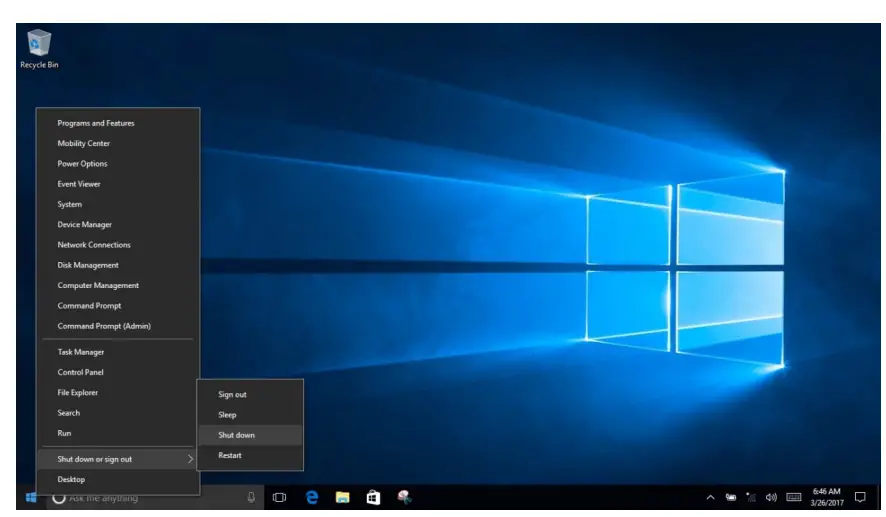Image resolution: width=886 pixels, height=517 pixels.
Task: Open Task Manager from the menu
Action: tap(118, 352)
